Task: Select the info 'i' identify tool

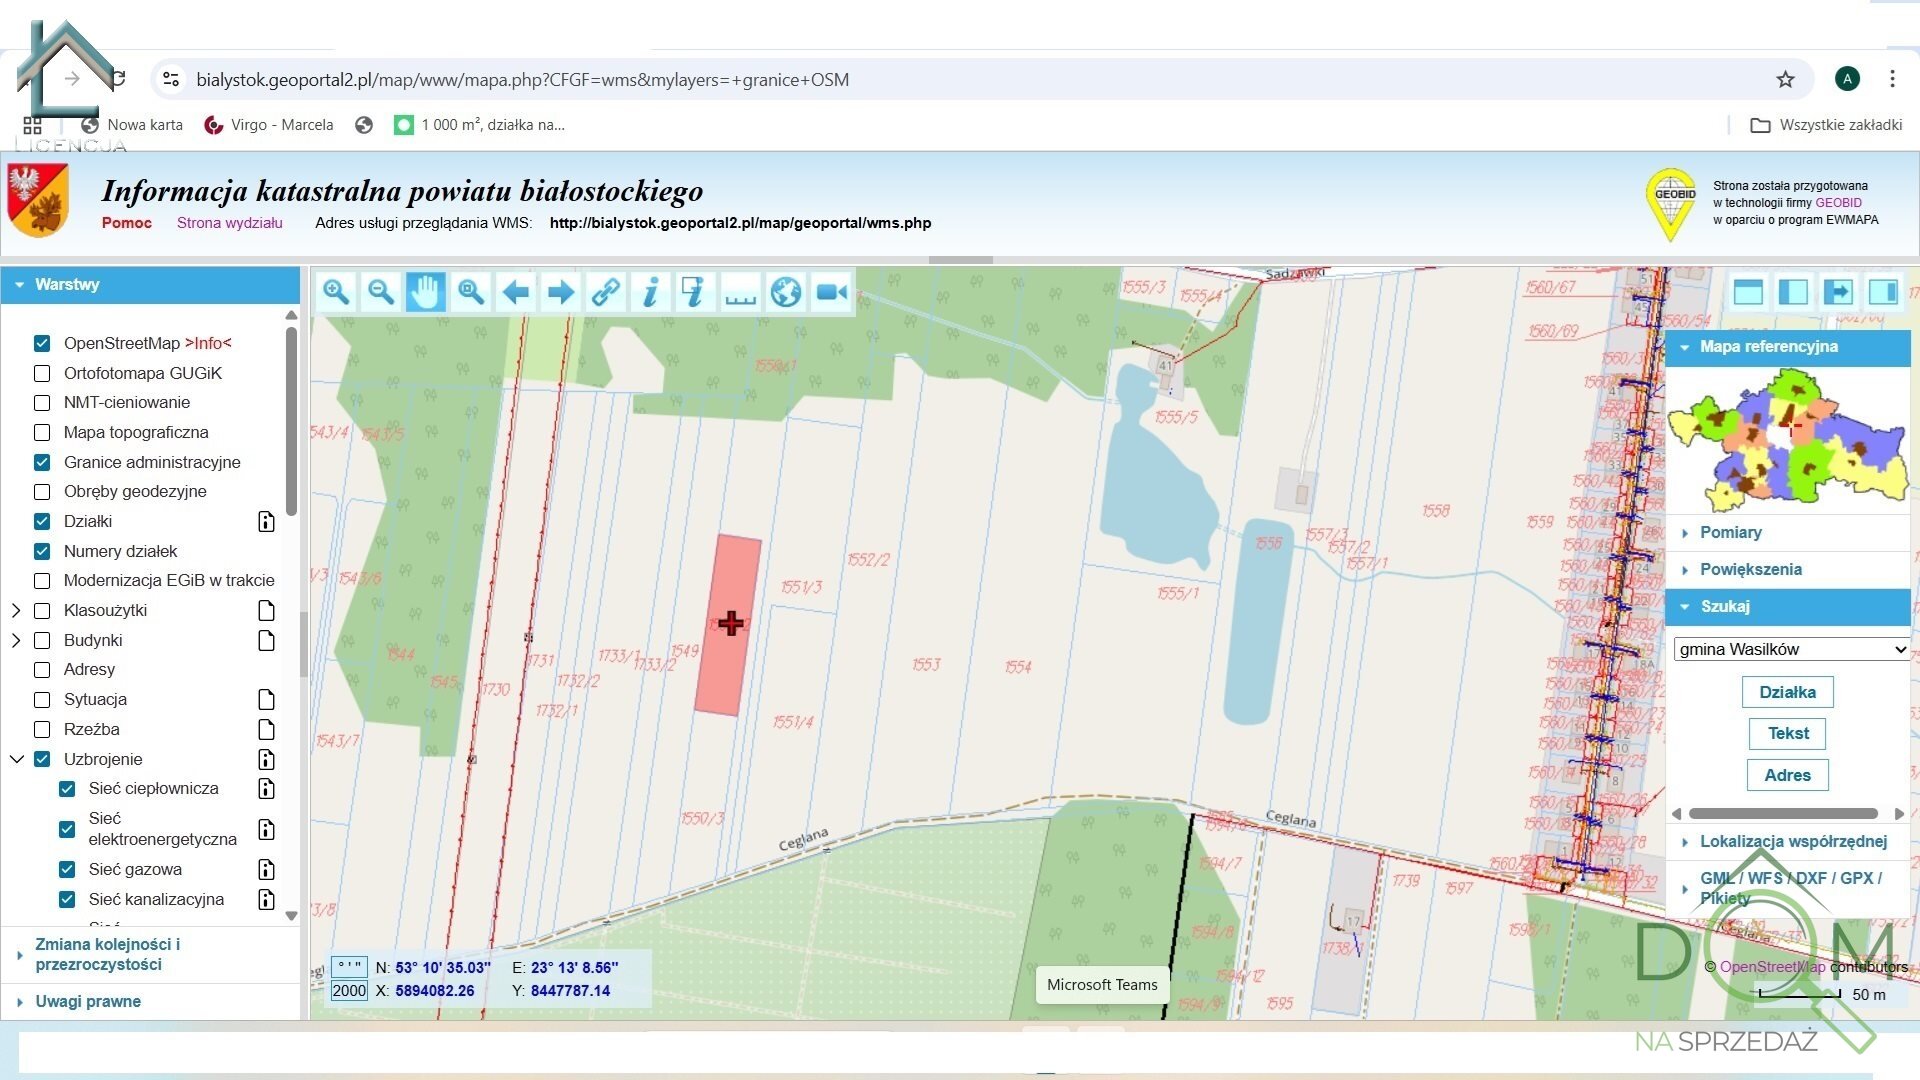Action: coord(650,292)
